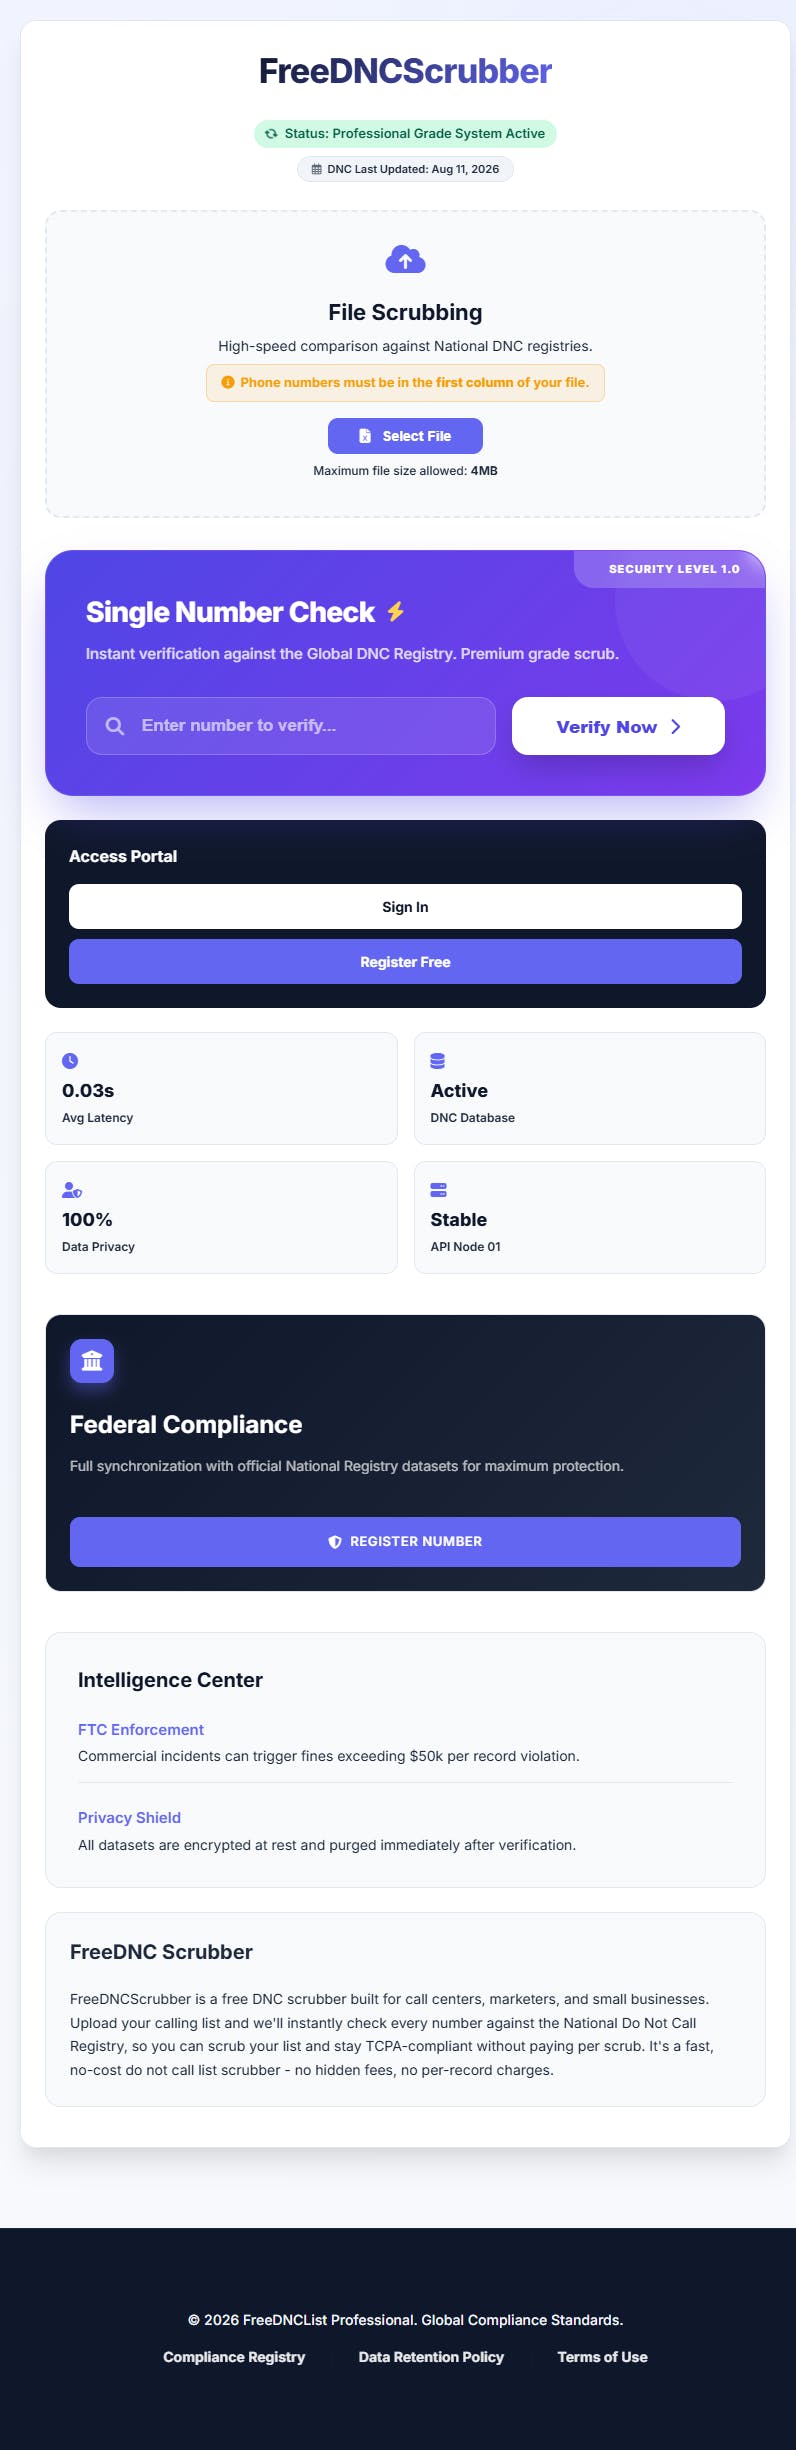Viewport: 796px width, 2450px height.
Task: Click the database icon above Active
Action: tap(438, 1061)
